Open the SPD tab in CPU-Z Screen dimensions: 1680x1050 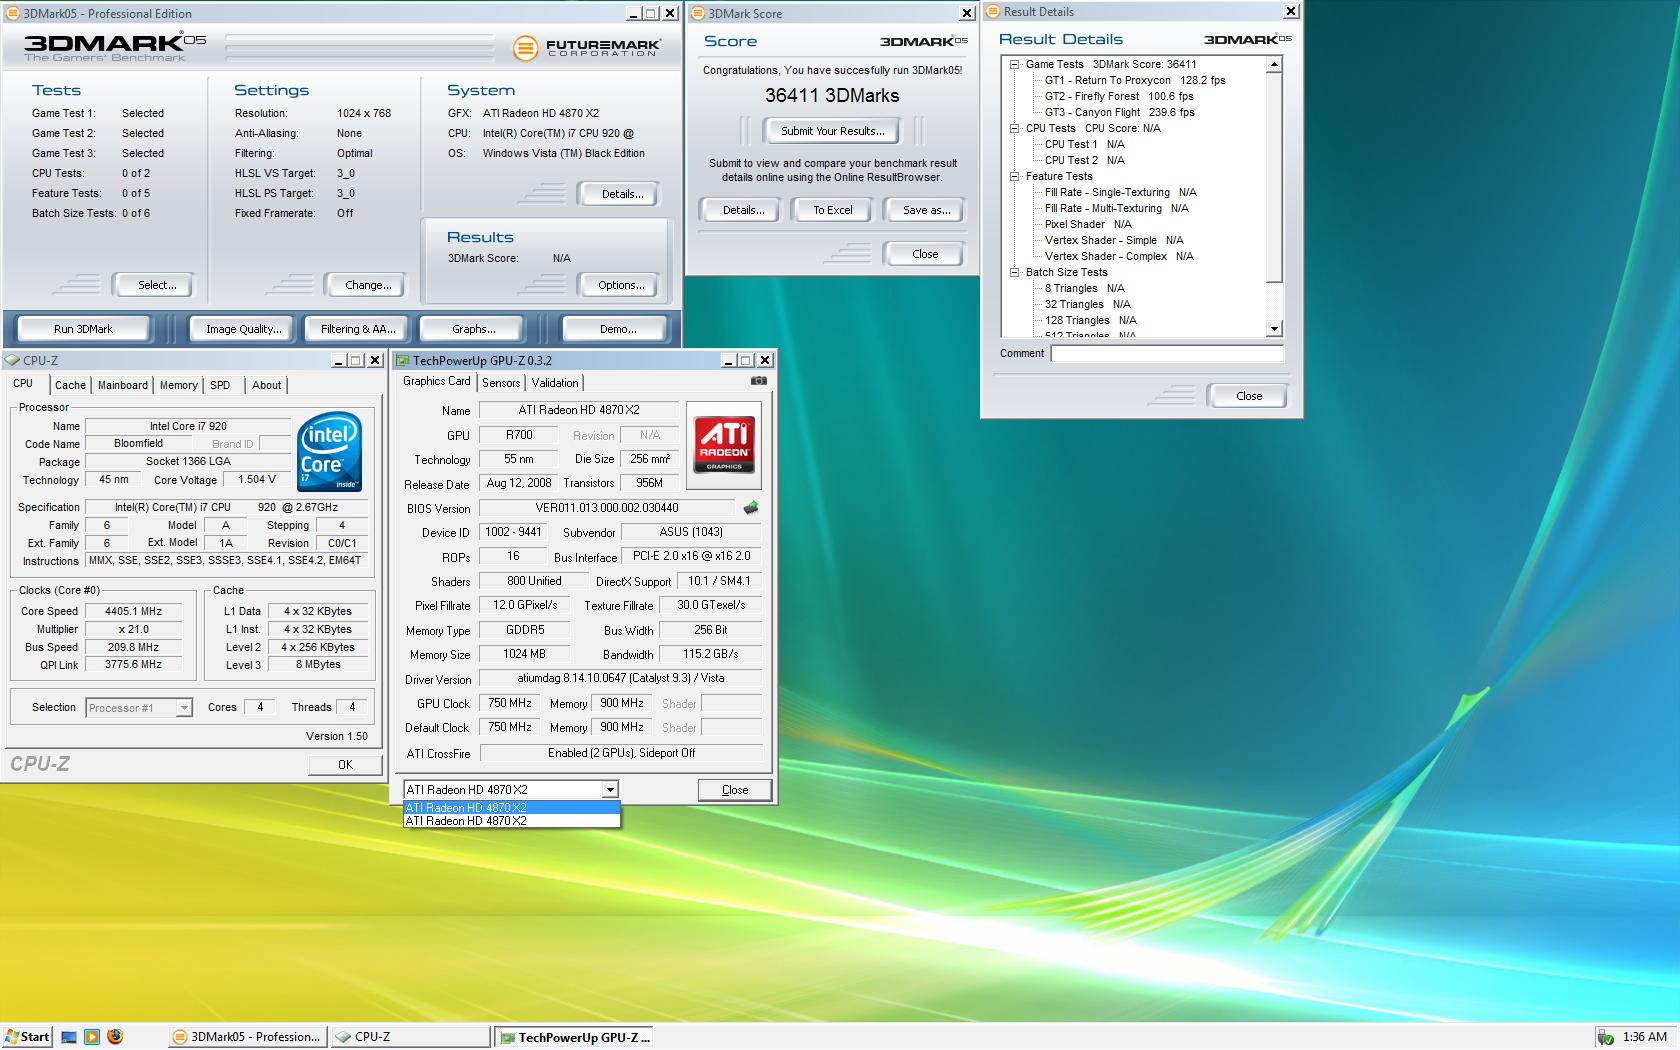(220, 385)
